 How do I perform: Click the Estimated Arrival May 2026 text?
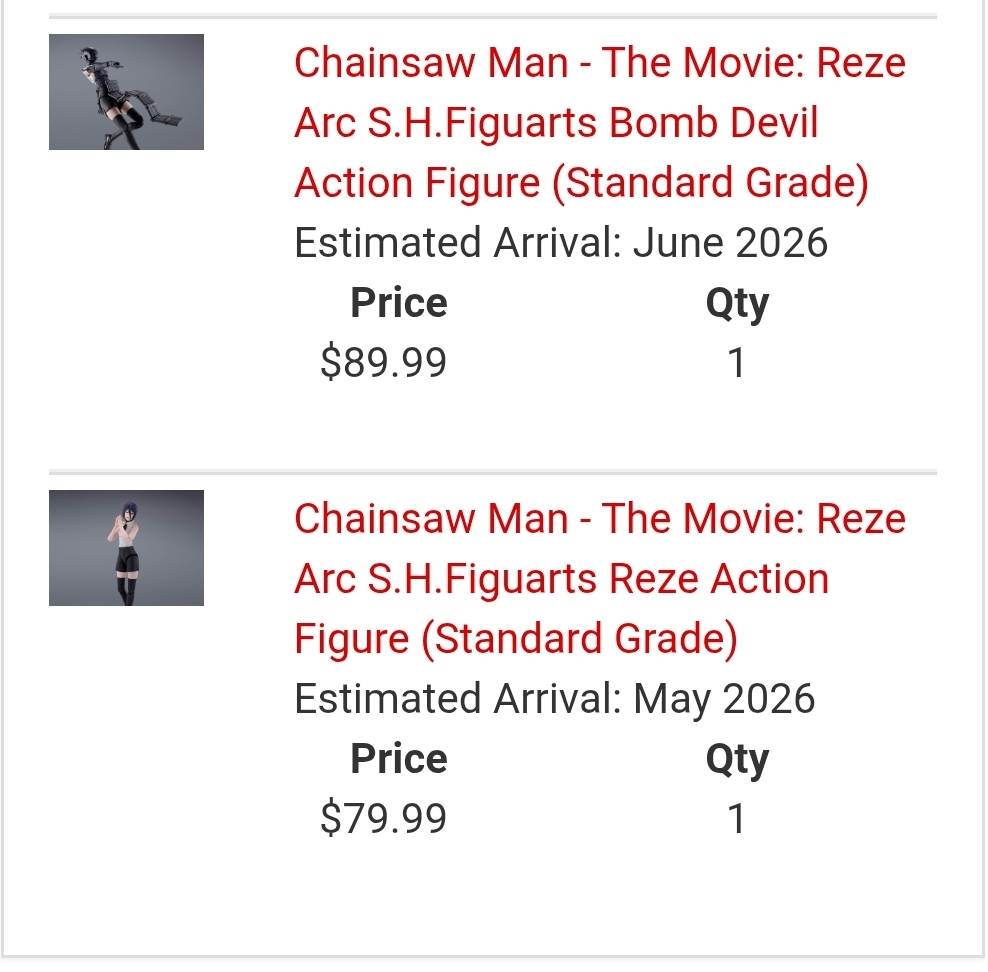(x=554, y=699)
